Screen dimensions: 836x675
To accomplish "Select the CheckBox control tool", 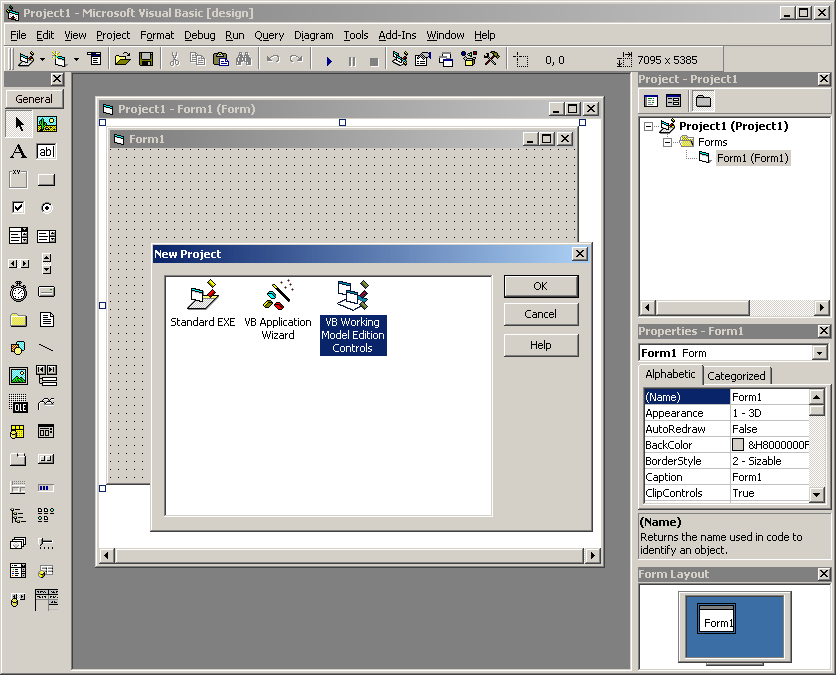I will coord(19,207).
